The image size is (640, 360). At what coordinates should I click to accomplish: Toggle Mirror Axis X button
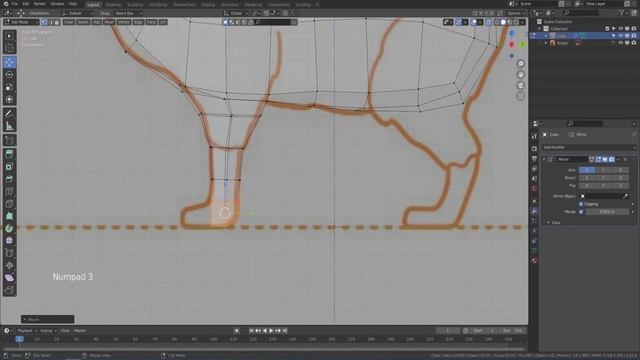pyautogui.click(x=587, y=170)
